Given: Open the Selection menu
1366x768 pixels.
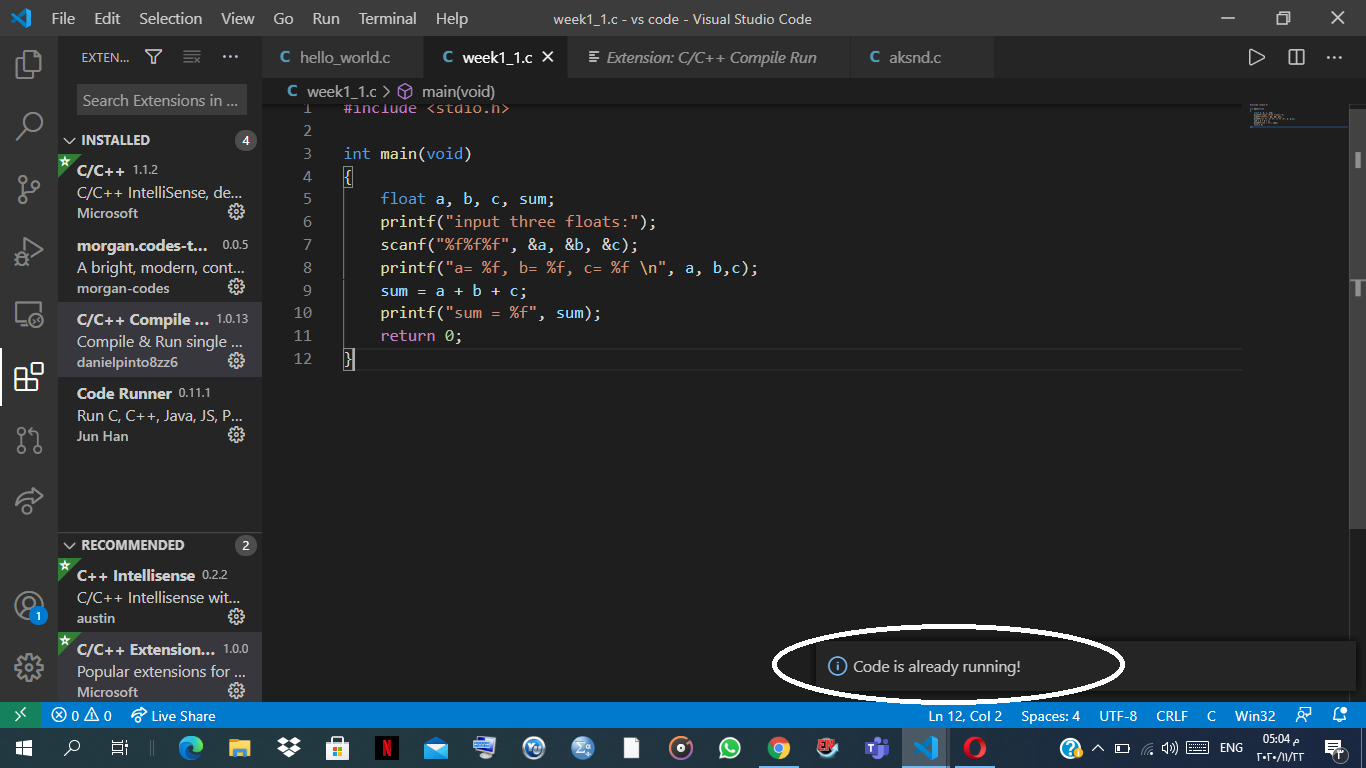Looking at the screenshot, I should (170, 19).
